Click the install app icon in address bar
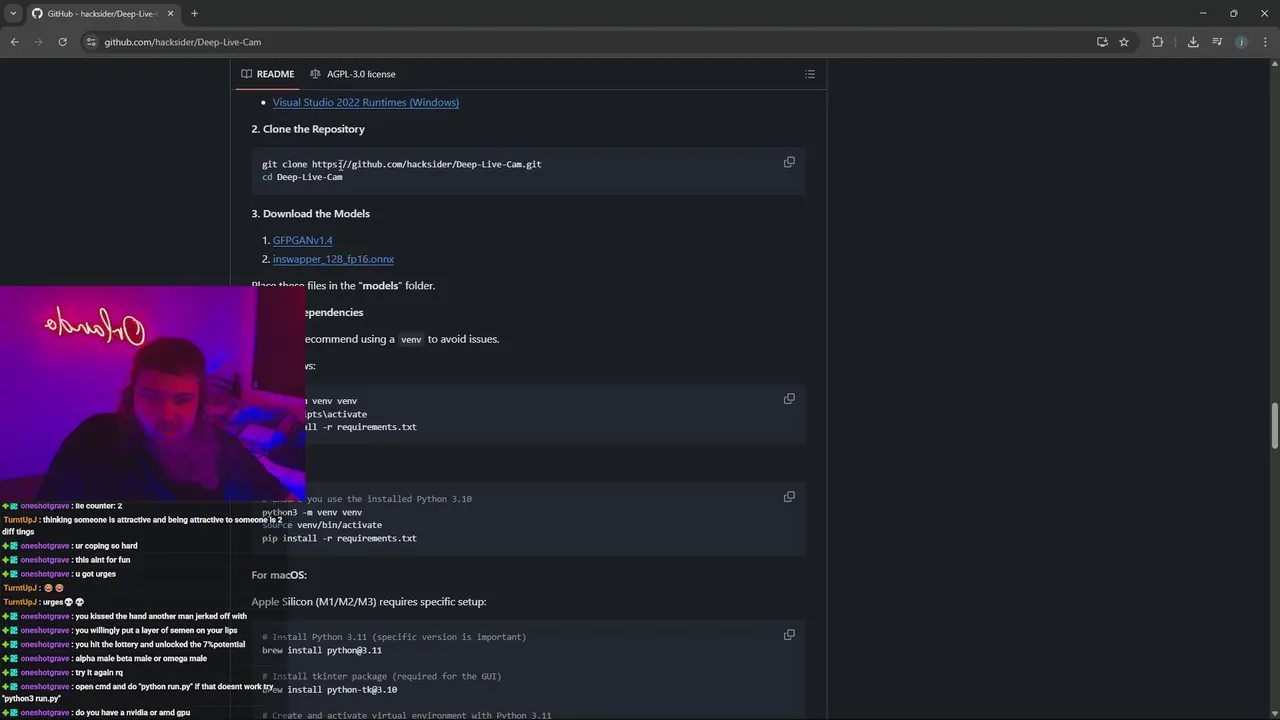The width and height of the screenshot is (1280, 720). tap(1102, 42)
